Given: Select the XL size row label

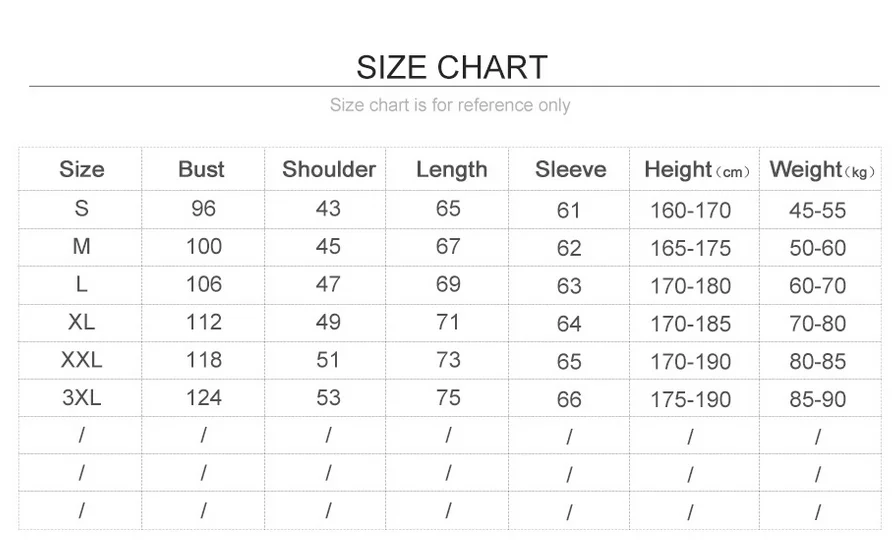Looking at the screenshot, I should [81, 323].
